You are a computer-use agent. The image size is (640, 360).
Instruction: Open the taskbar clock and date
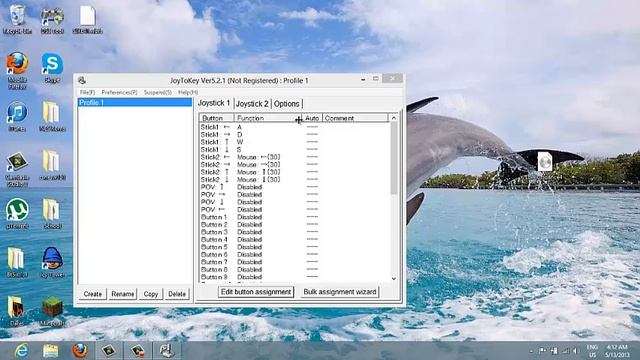point(617,351)
